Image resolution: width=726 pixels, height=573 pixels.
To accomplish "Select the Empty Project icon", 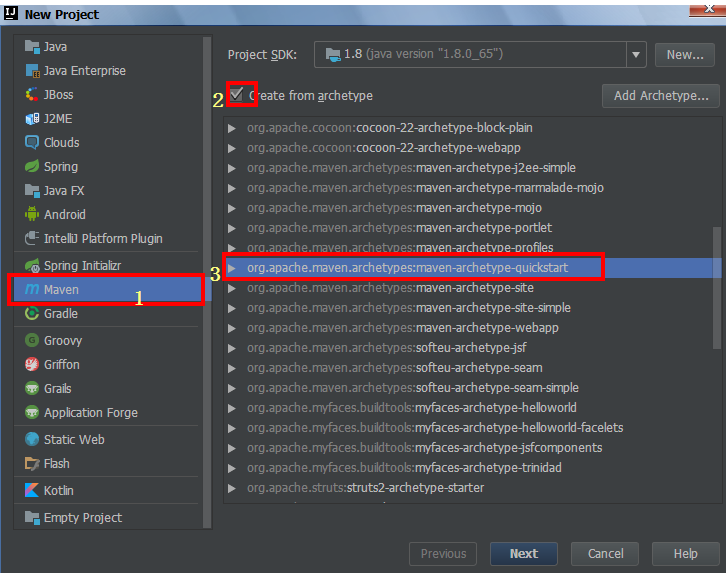I will coord(32,517).
